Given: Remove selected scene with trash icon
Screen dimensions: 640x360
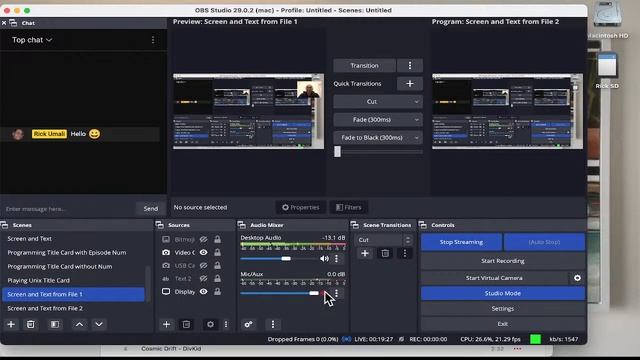Looking at the screenshot, I should 31,324.
